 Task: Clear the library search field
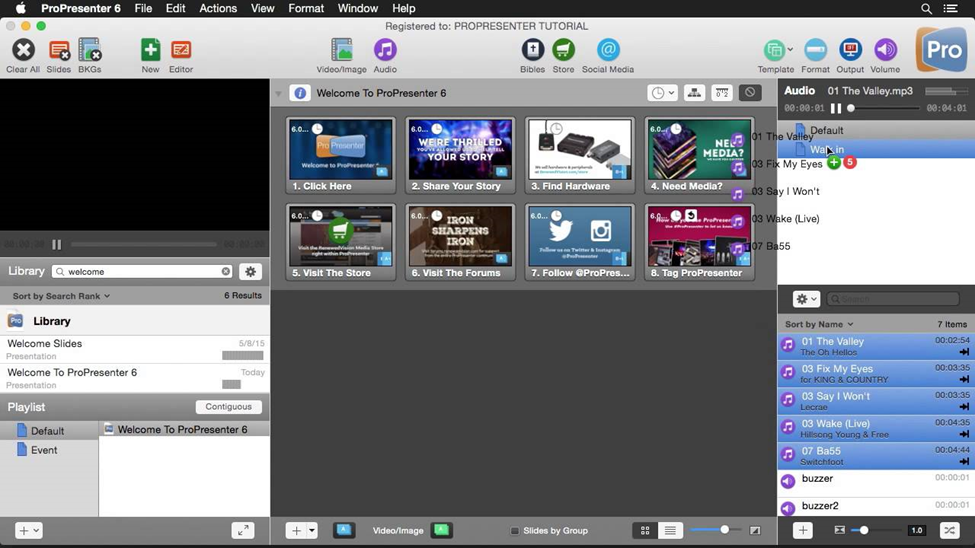pos(226,272)
